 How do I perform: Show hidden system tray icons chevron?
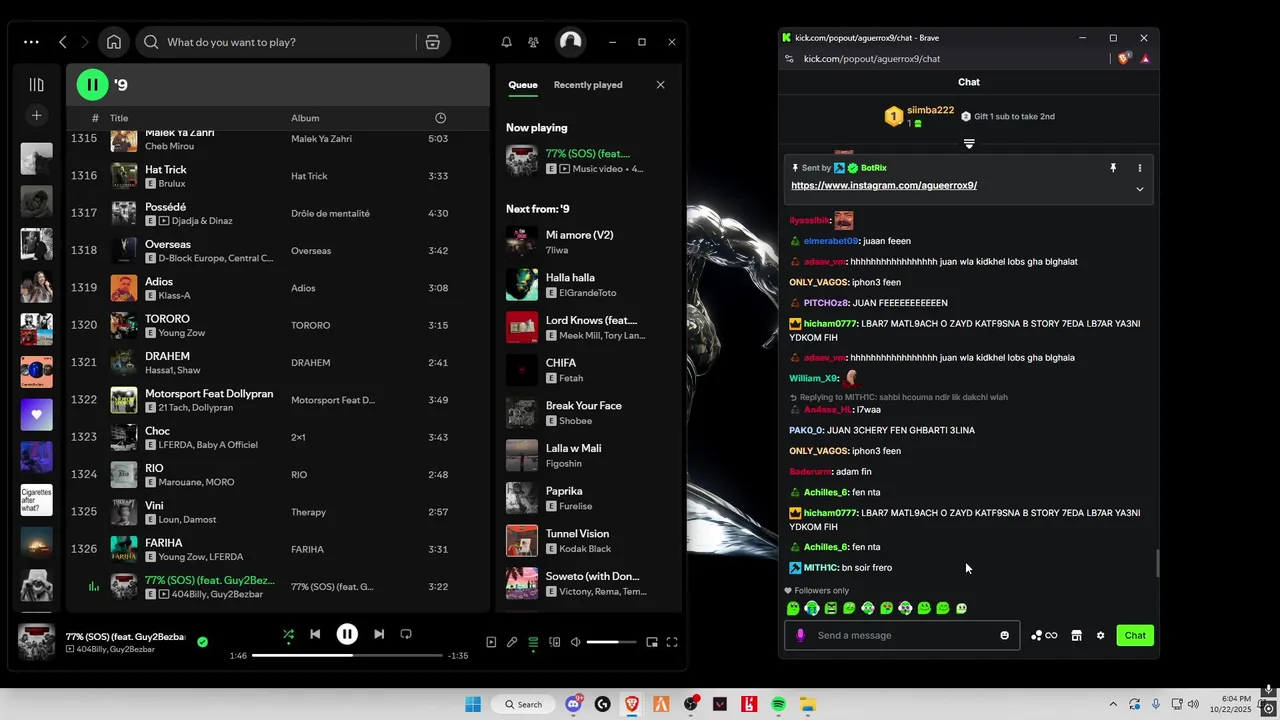point(1113,704)
